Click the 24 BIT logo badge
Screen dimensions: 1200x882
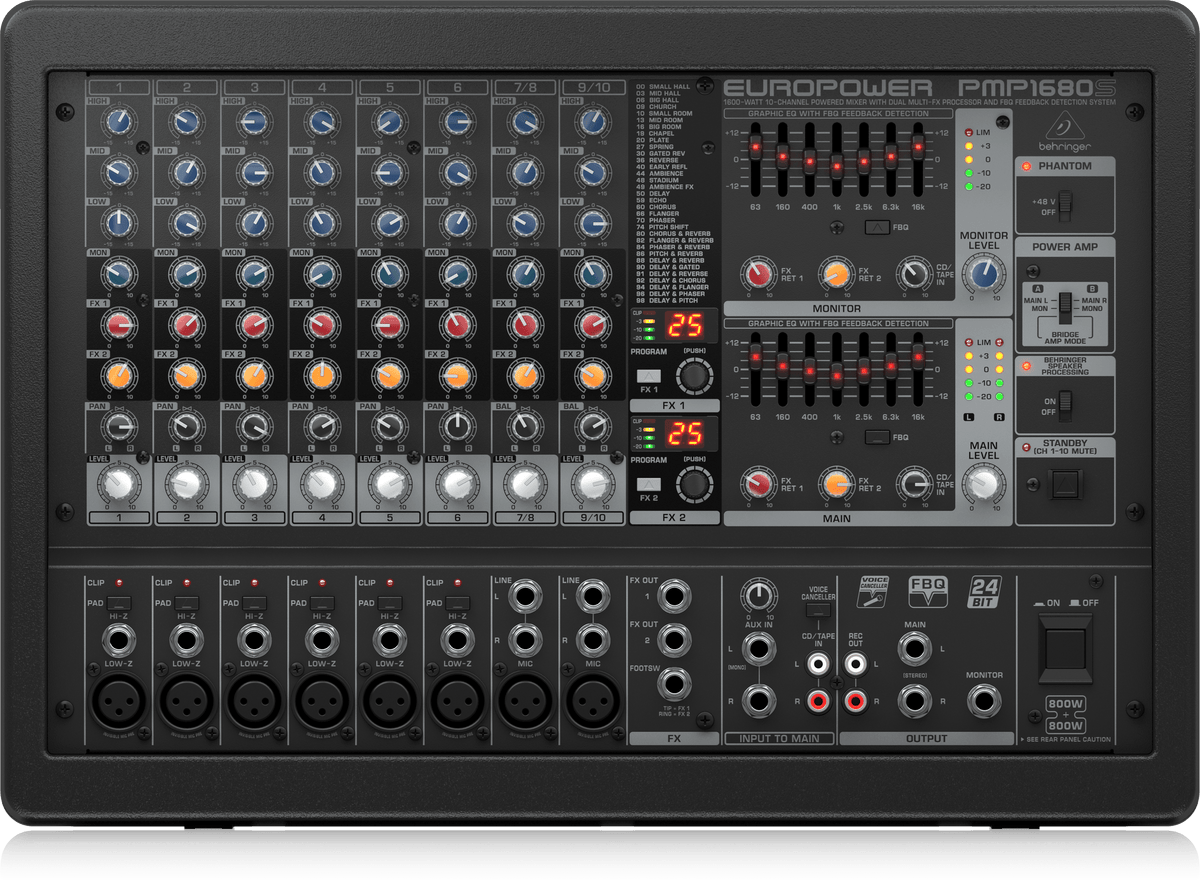(x=984, y=592)
